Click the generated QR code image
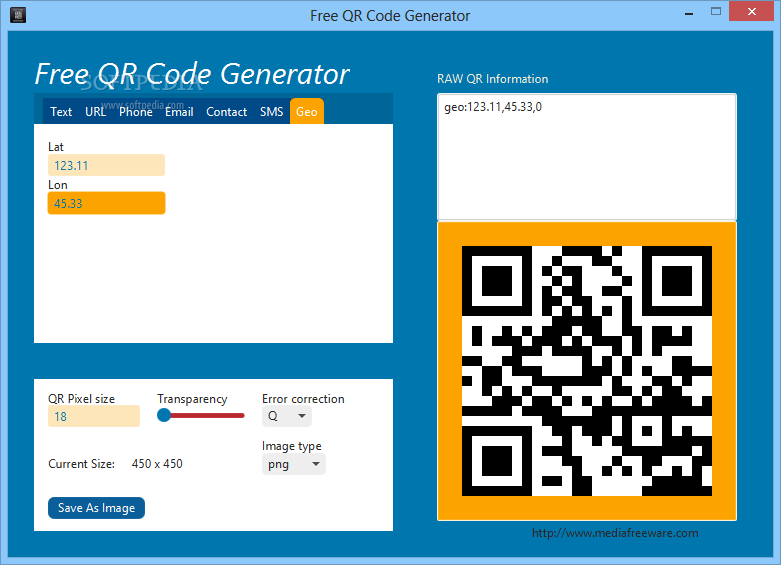The image size is (781, 565). (587, 371)
